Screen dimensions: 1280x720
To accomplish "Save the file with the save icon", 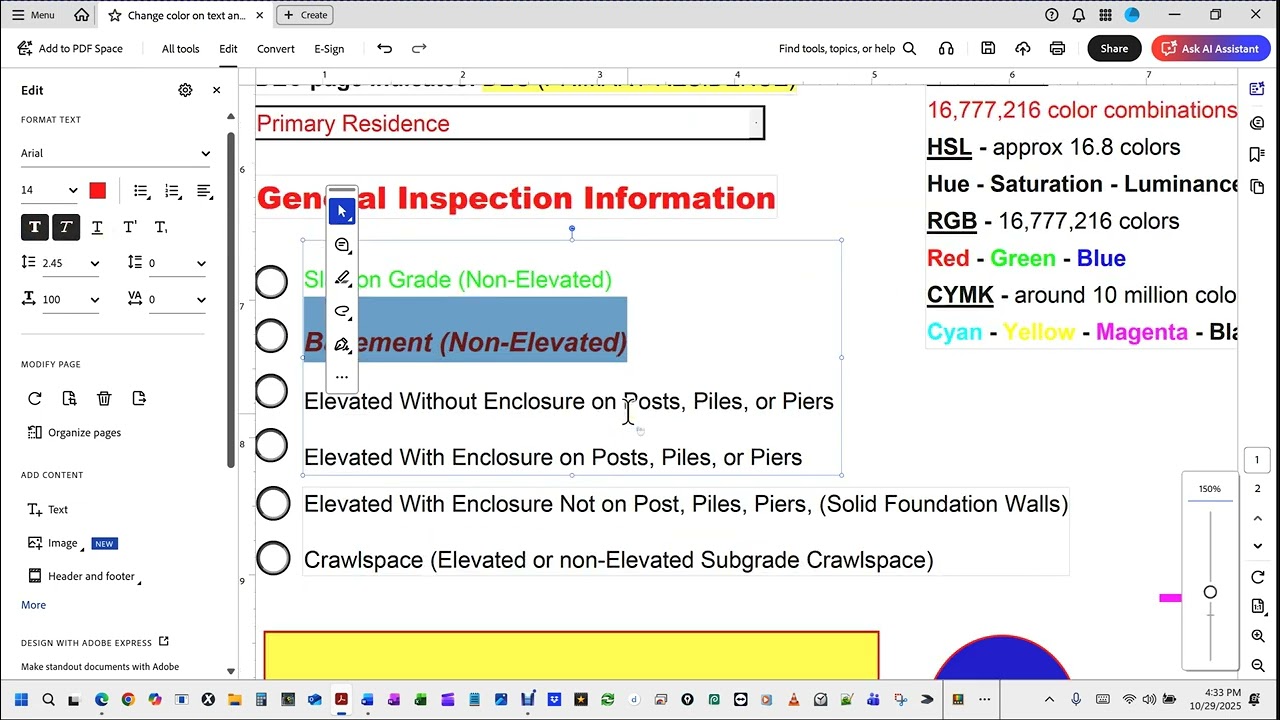I will 988,48.
